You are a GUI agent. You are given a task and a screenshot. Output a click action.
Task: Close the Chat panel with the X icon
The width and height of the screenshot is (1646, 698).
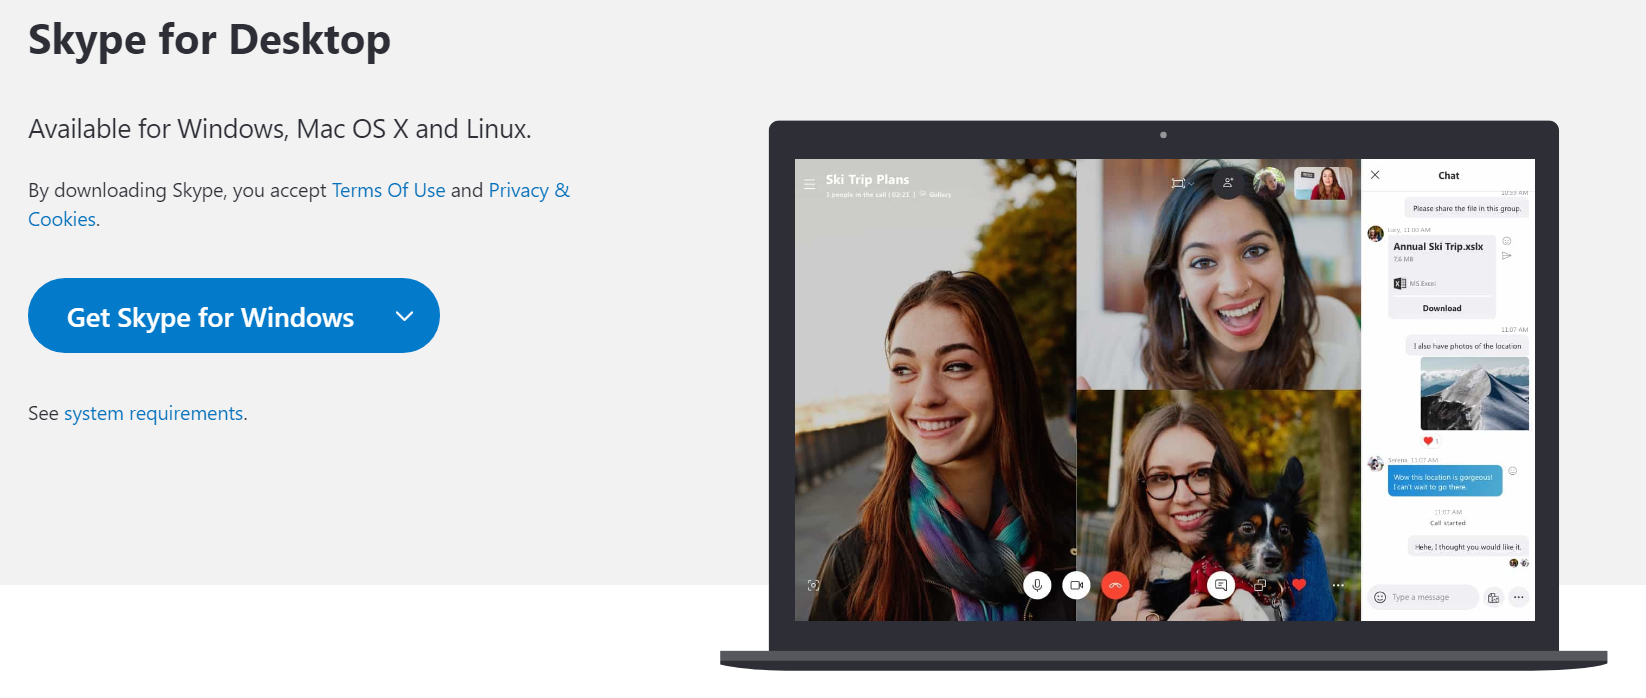click(1375, 175)
